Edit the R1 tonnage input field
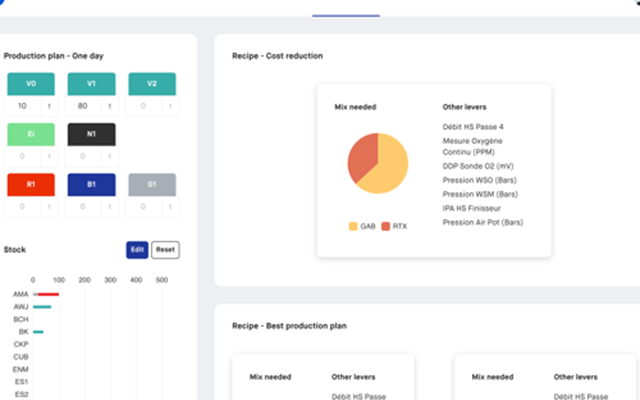The width and height of the screenshot is (640, 400). 23,207
